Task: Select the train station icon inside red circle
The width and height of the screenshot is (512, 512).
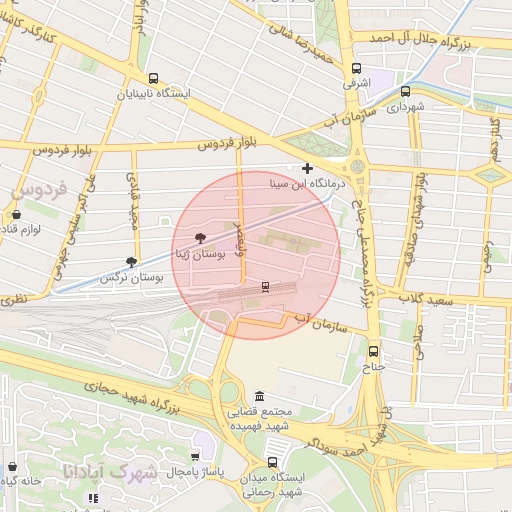Action: tap(265, 287)
